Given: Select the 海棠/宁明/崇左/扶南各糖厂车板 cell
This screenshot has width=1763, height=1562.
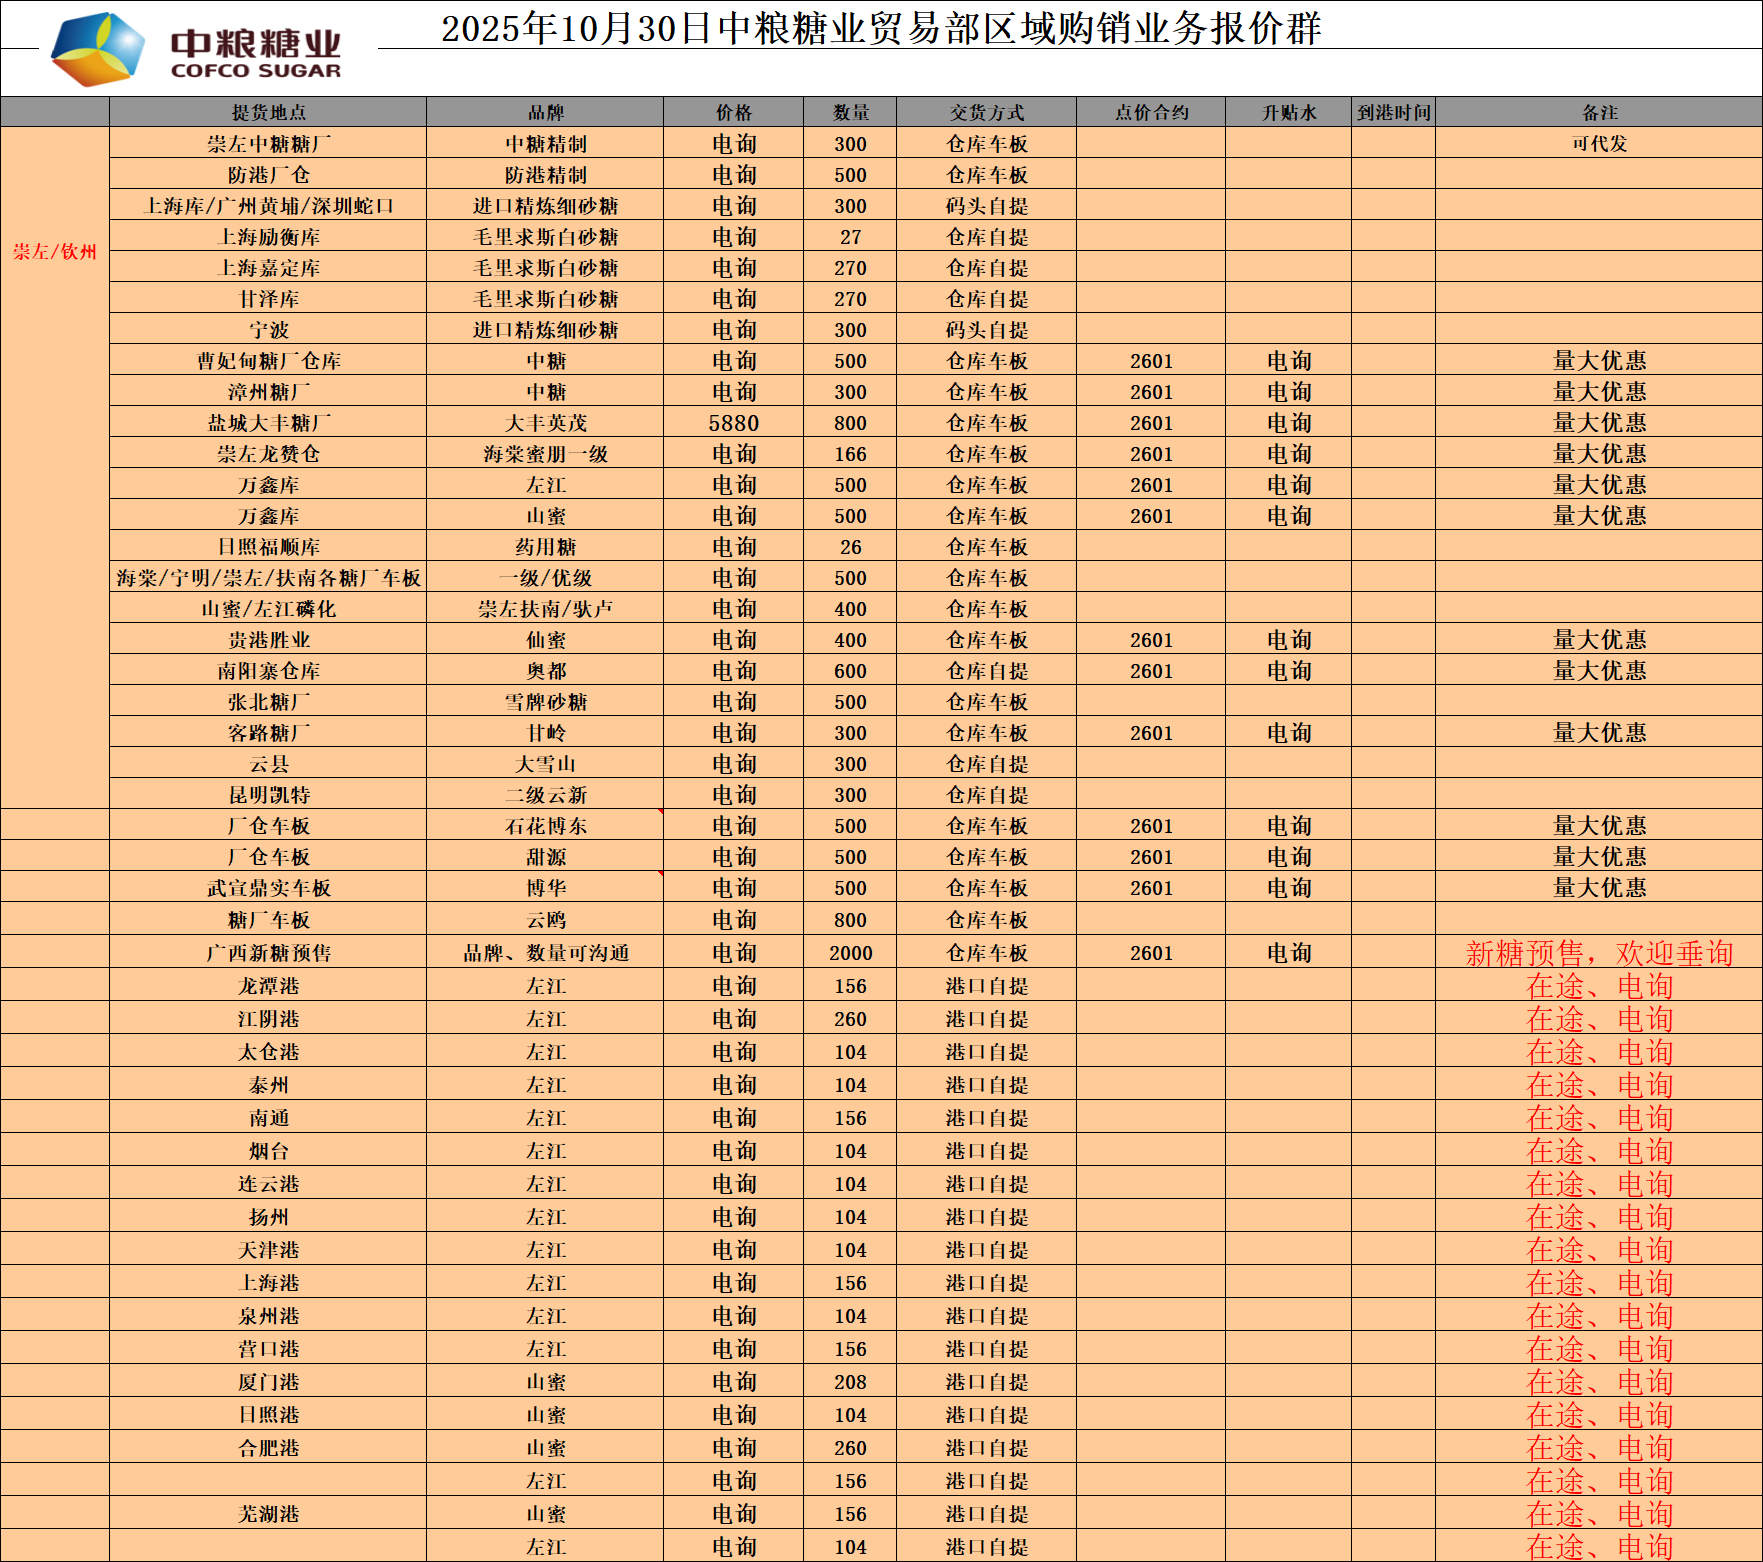Looking at the screenshot, I should point(268,578).
